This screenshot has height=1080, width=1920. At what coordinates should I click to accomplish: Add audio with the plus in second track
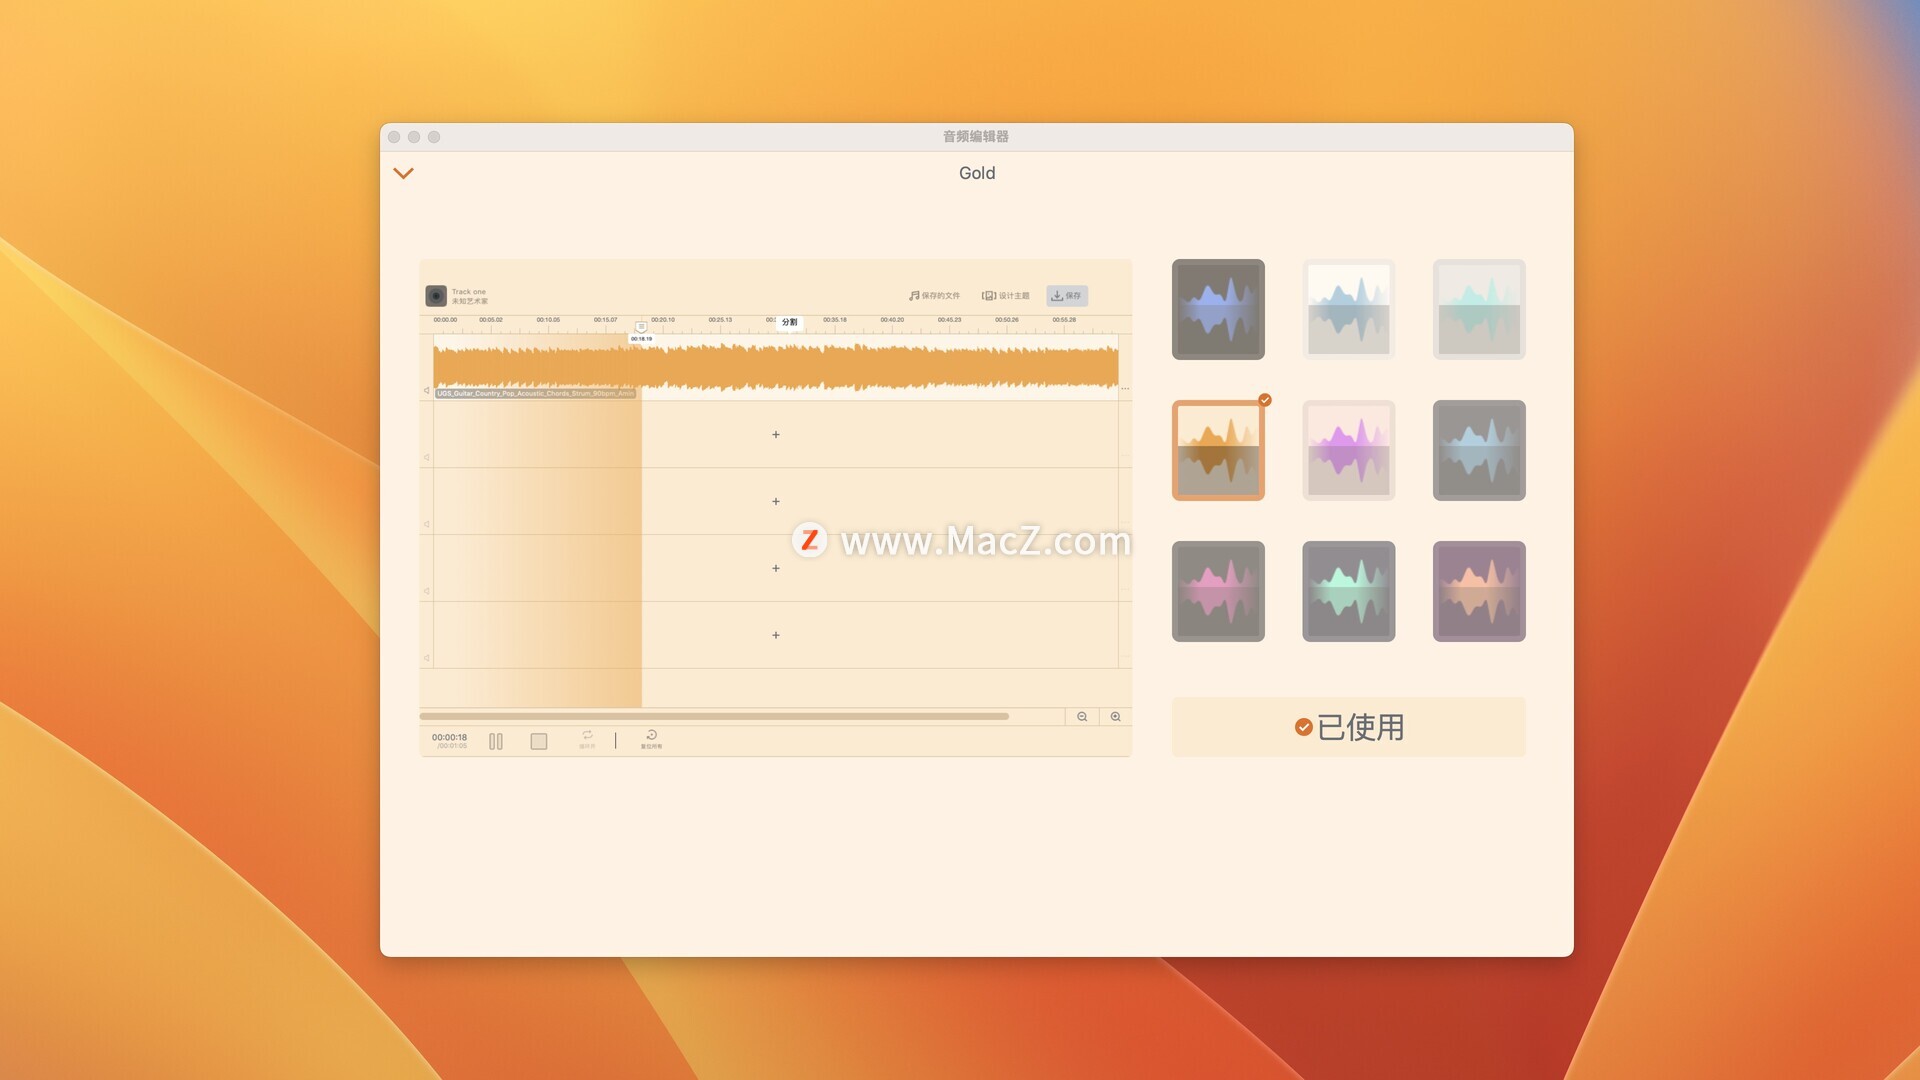(x=776, y=435)
